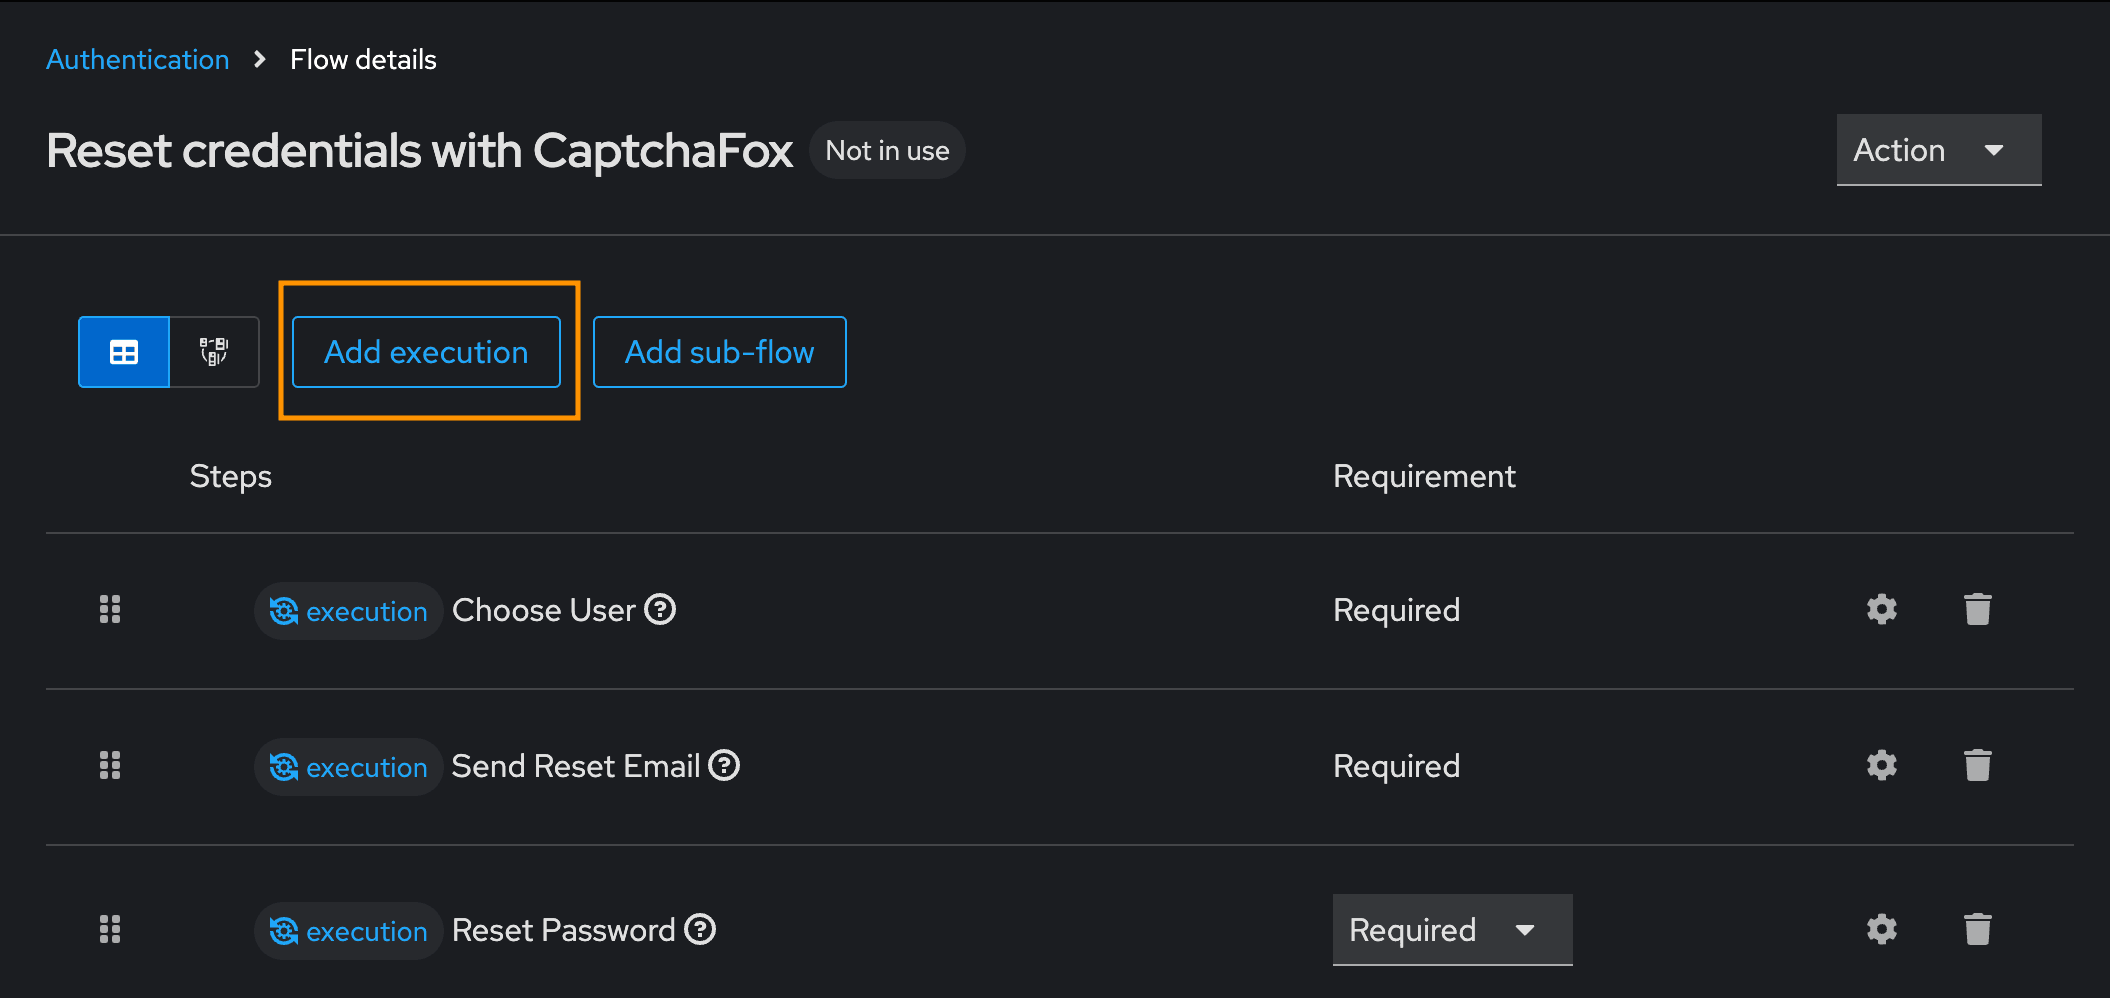The height and width of the screenshot is (998, 2110).
Task: Go back to Authentication breadcrumb
Action: (x=138, y=60)
